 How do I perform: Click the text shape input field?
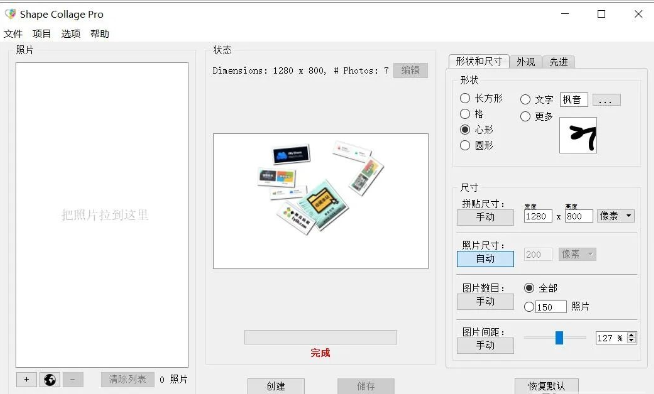point(574,100)
